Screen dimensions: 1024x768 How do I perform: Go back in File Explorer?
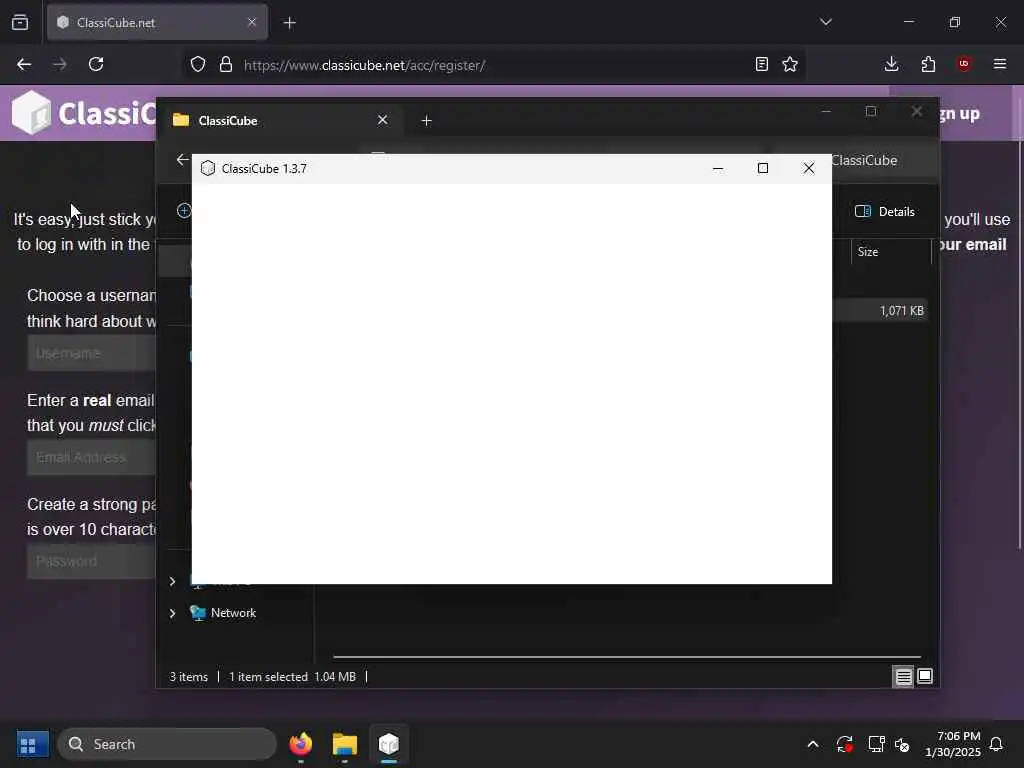[x=183, y=159]
